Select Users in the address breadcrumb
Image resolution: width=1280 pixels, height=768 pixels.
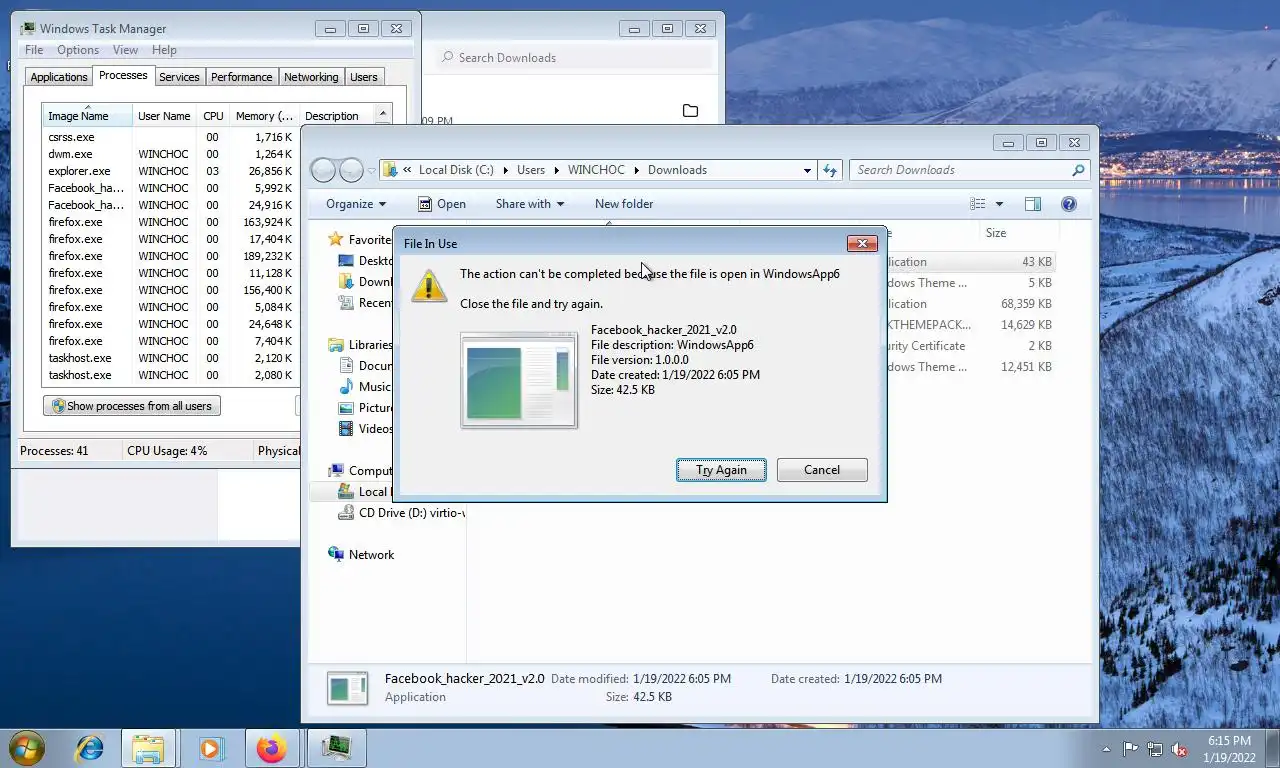point(531,170)
